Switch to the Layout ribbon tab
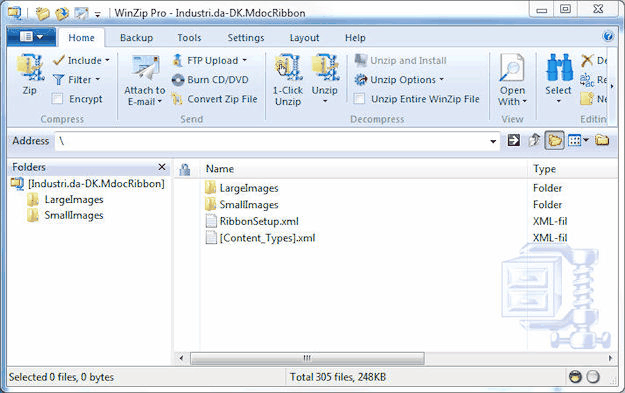The image size is (625, 393). tap(304, 38)
